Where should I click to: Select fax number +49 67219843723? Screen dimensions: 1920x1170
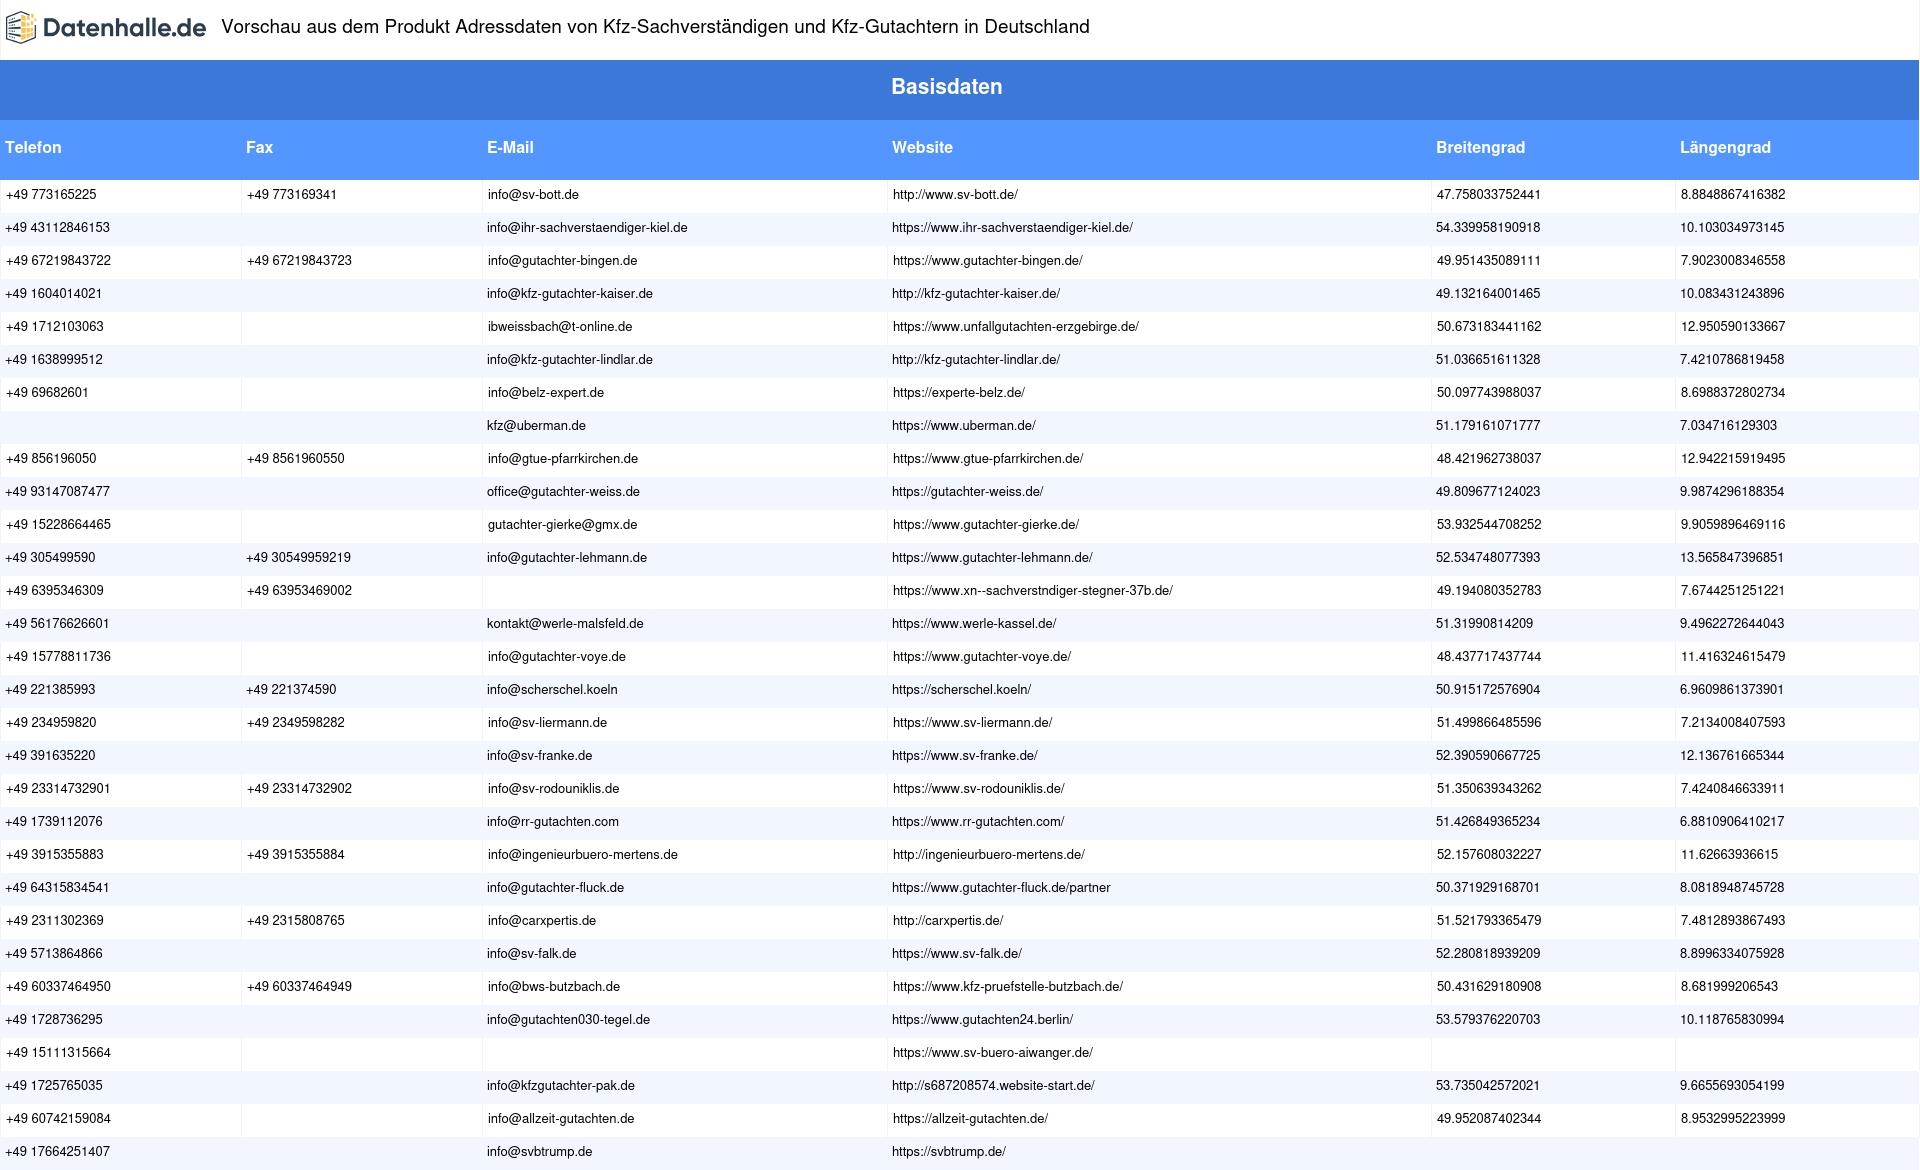click(x=299, y=261)
